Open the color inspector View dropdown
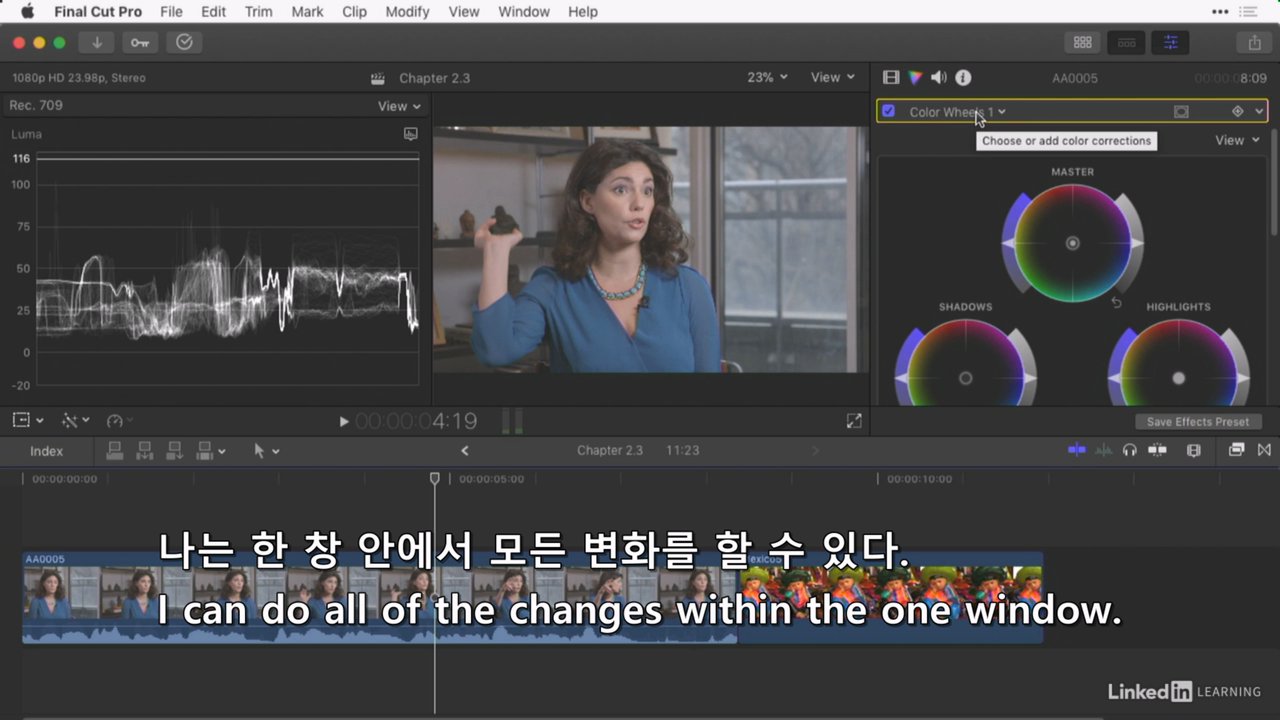 (1237, 140)
